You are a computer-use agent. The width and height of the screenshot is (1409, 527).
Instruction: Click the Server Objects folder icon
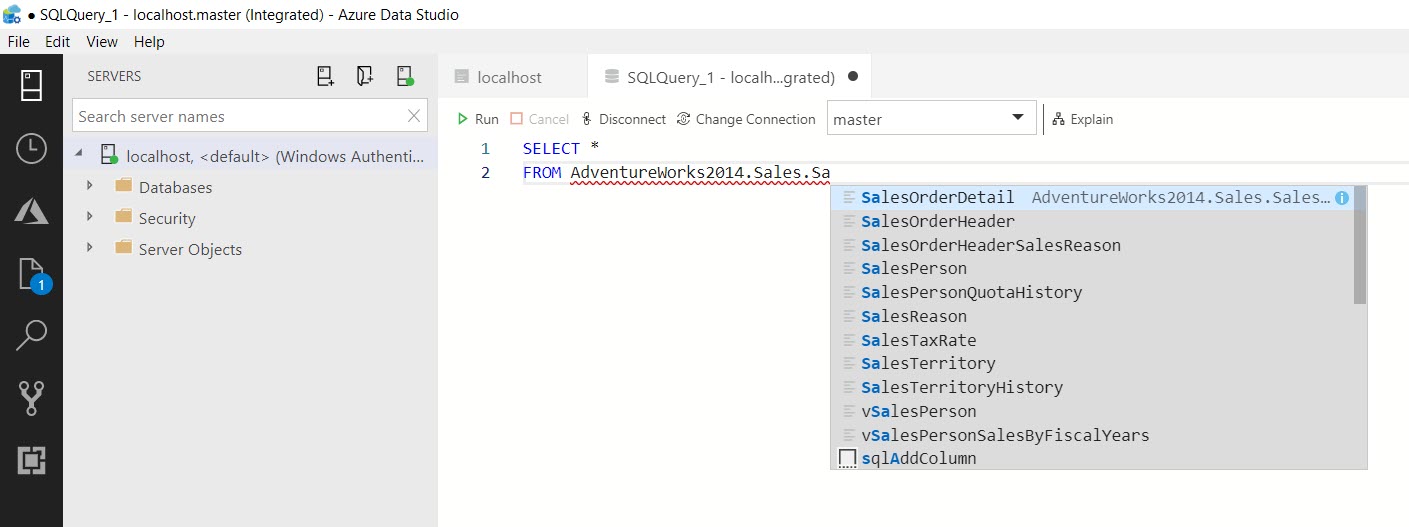(124, 248)
